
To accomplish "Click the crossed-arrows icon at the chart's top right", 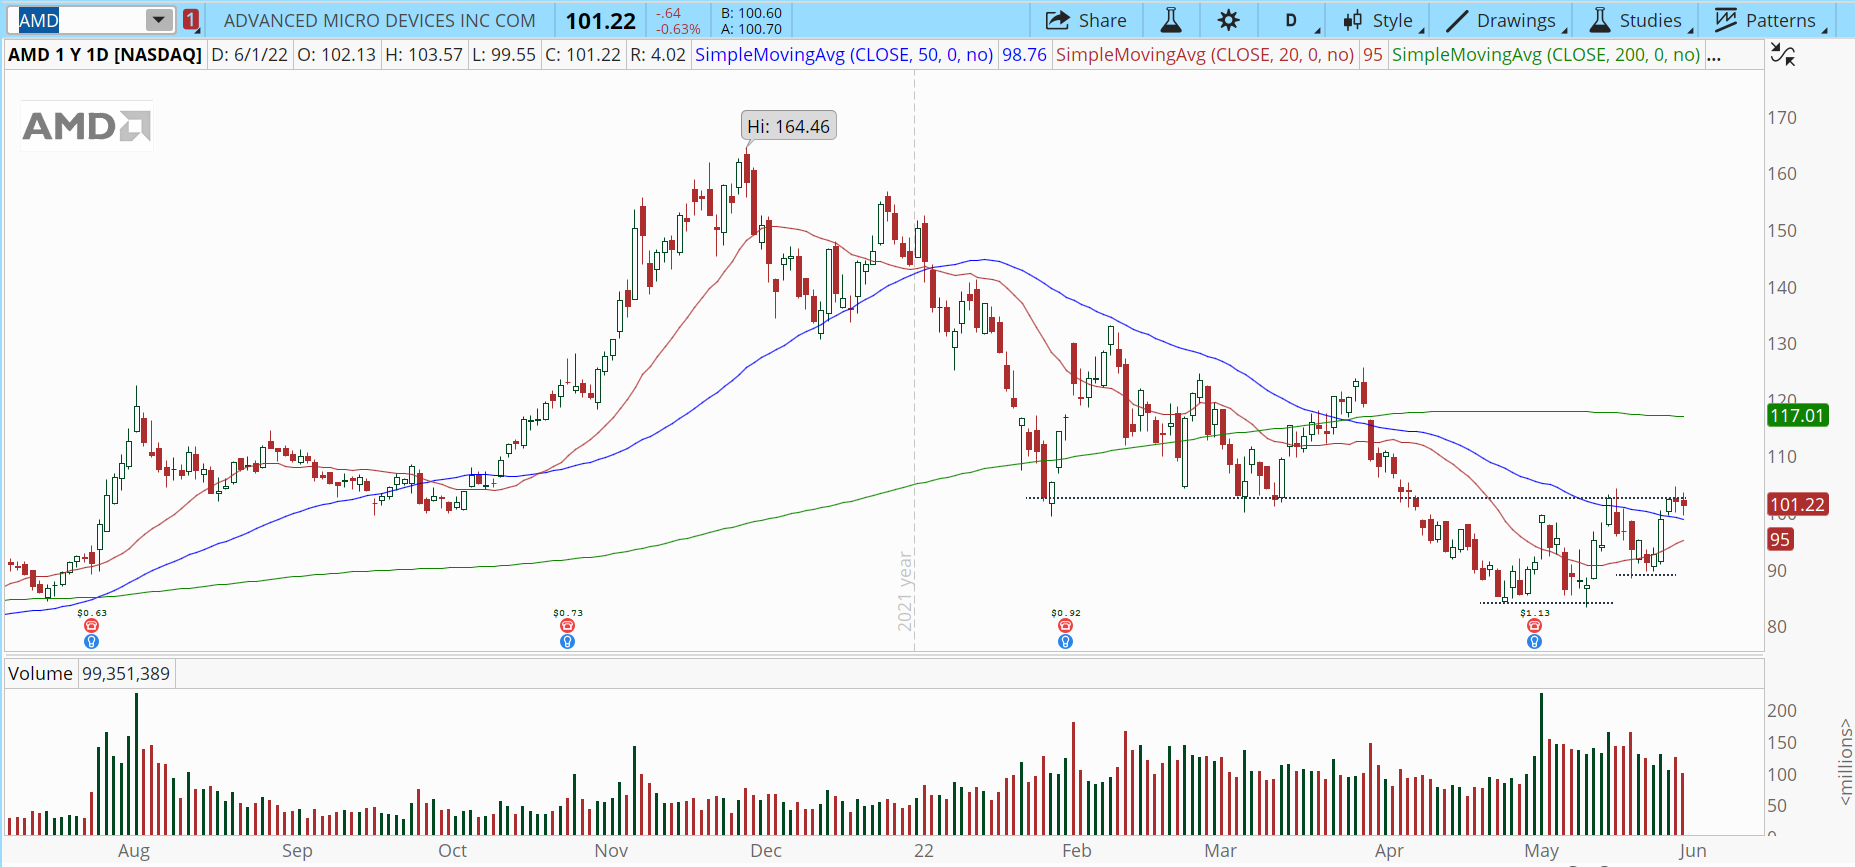I will [1782, 54].
